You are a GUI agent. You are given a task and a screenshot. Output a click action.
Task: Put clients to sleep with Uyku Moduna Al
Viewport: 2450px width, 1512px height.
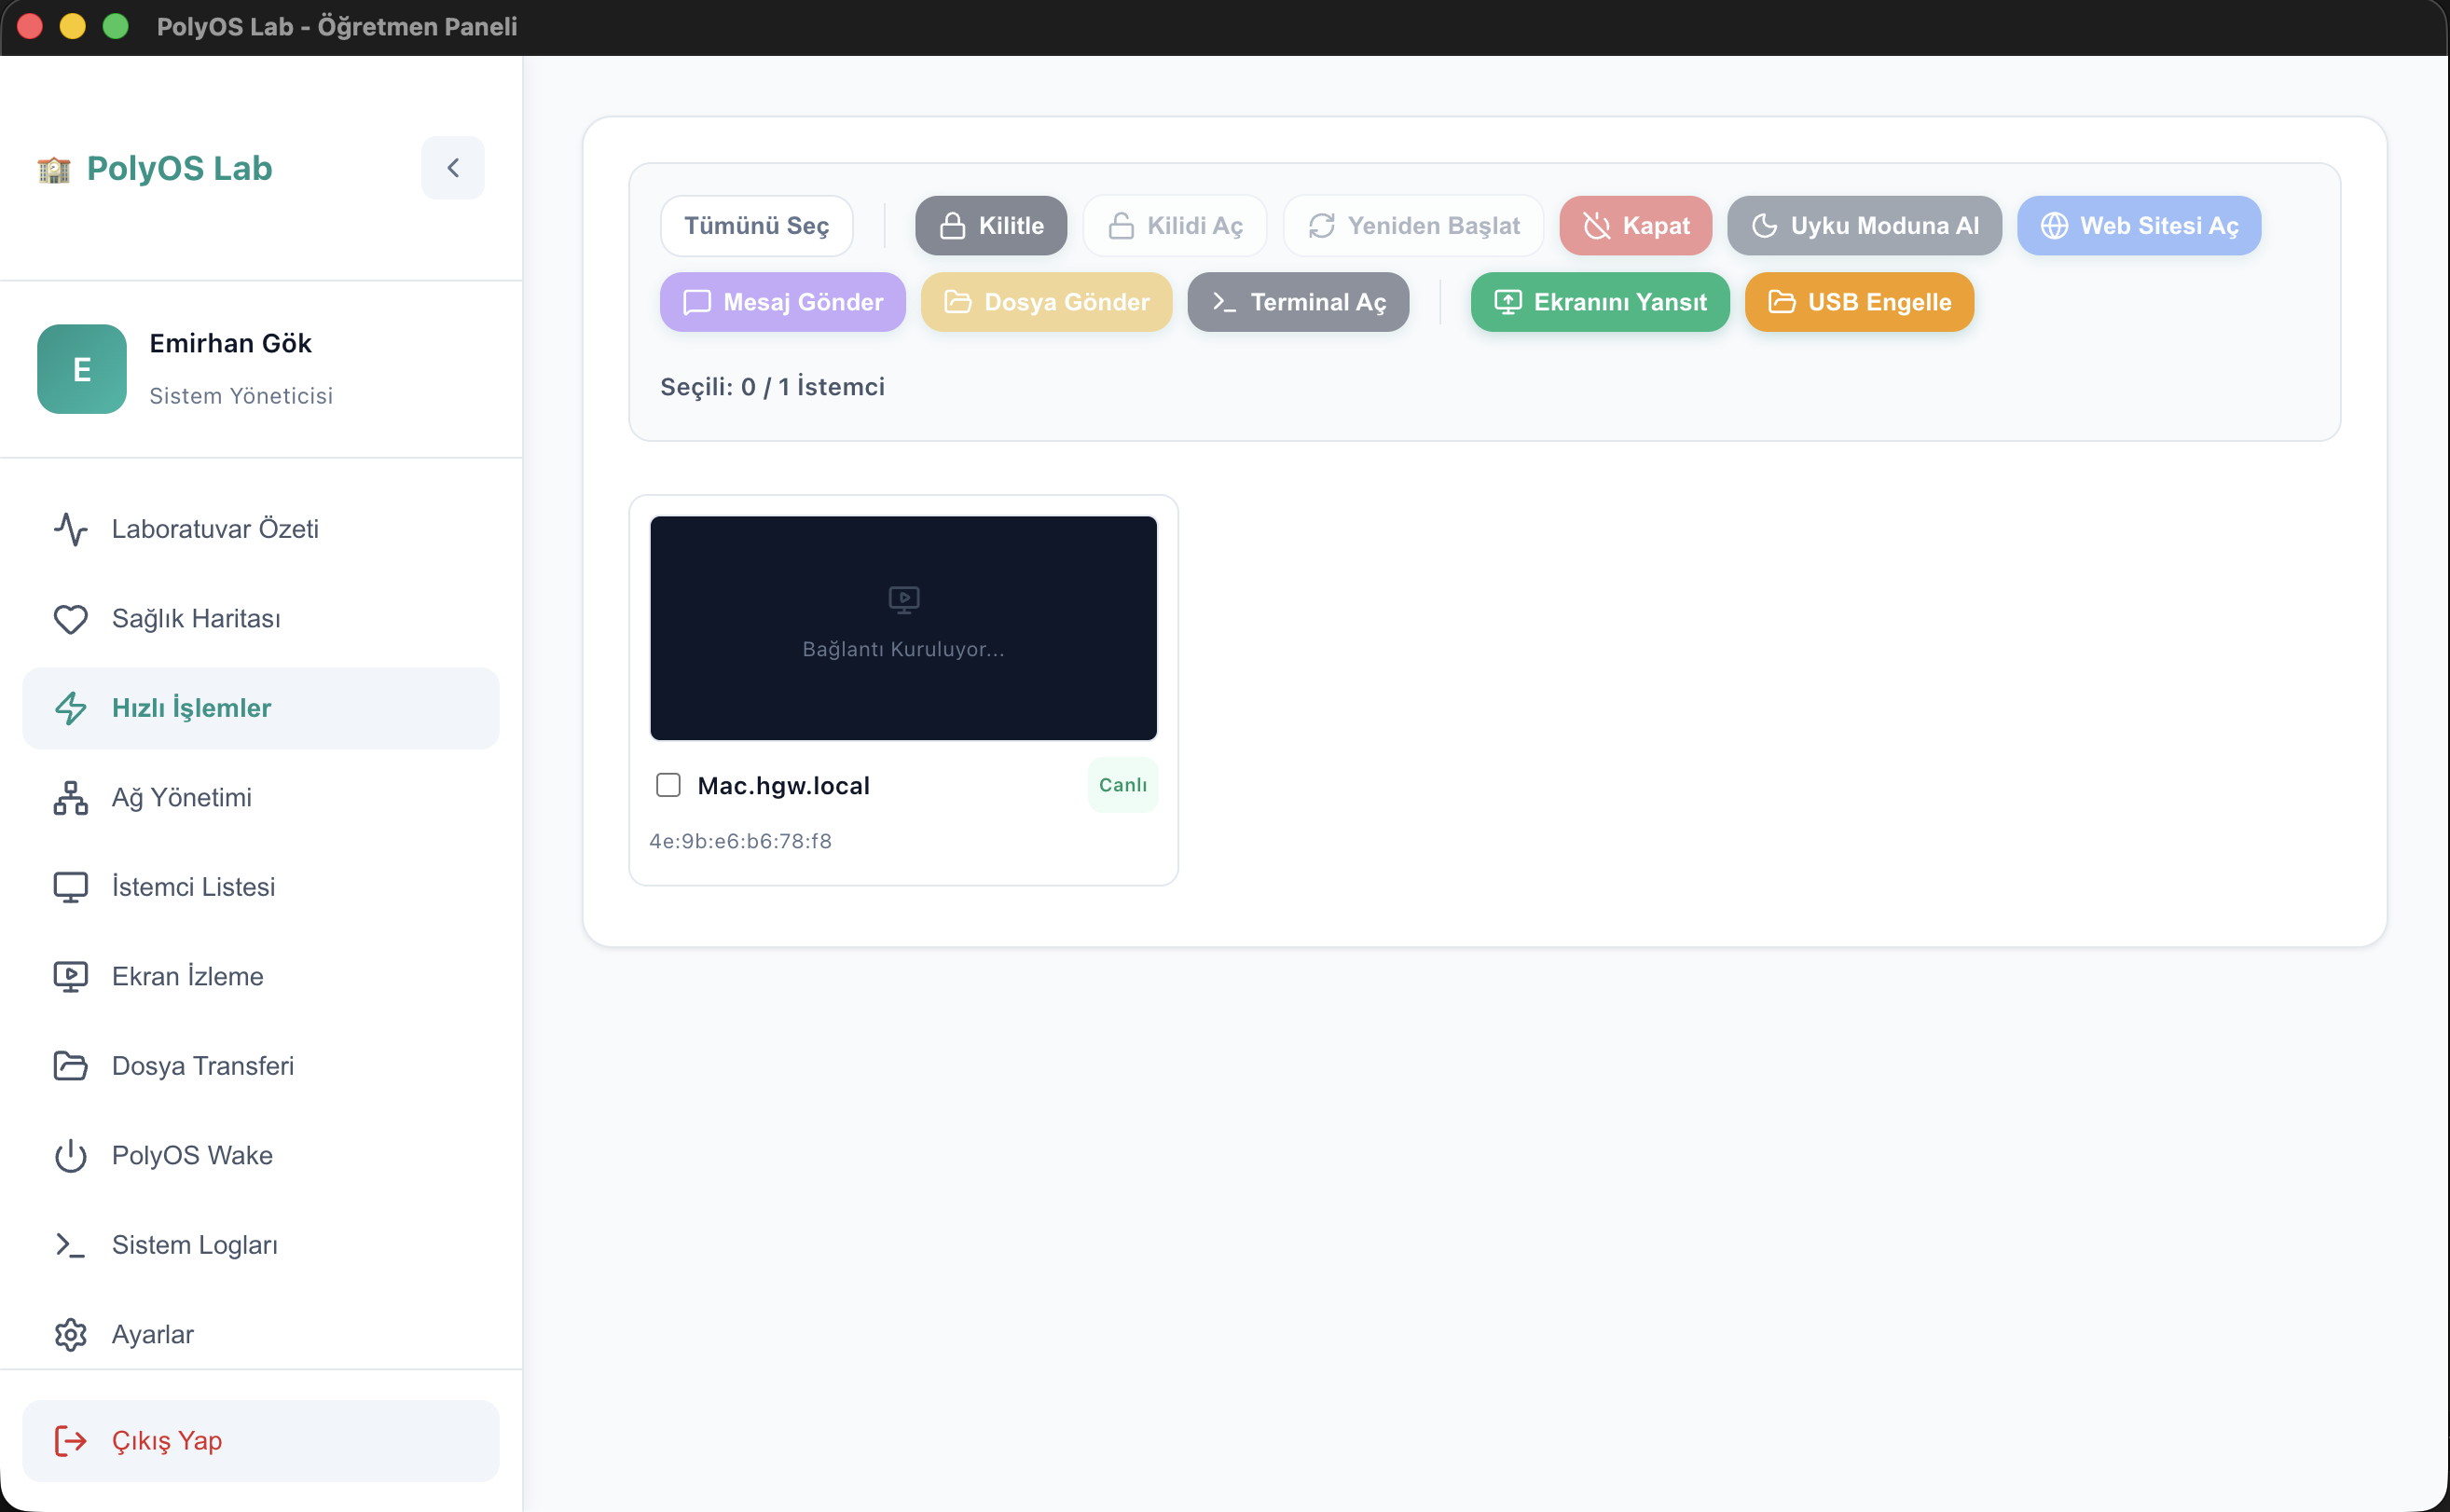pos(1864,225)
